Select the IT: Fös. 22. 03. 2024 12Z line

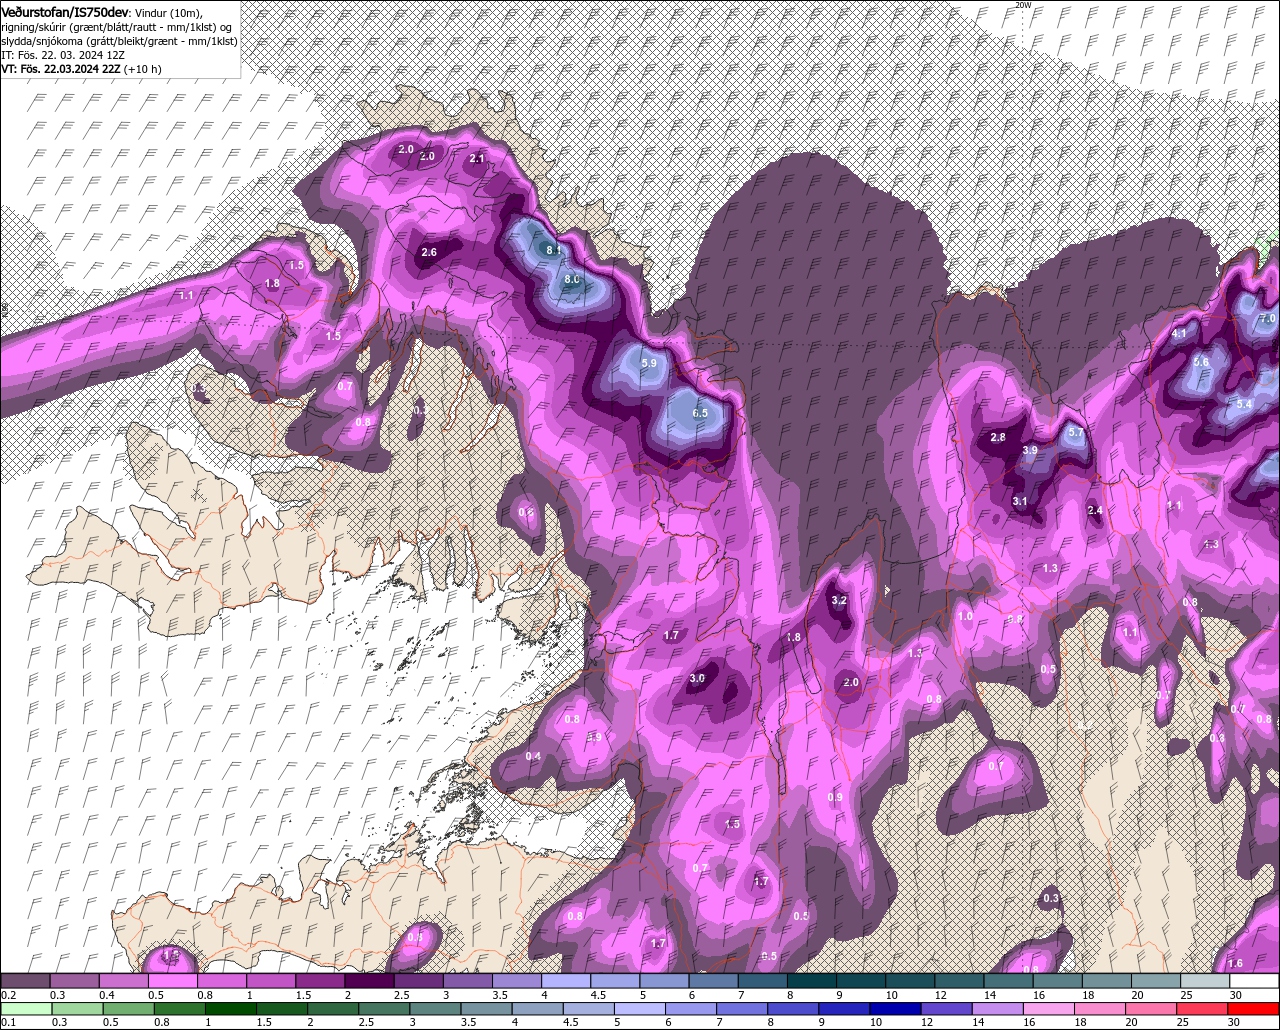click(62, 55)
